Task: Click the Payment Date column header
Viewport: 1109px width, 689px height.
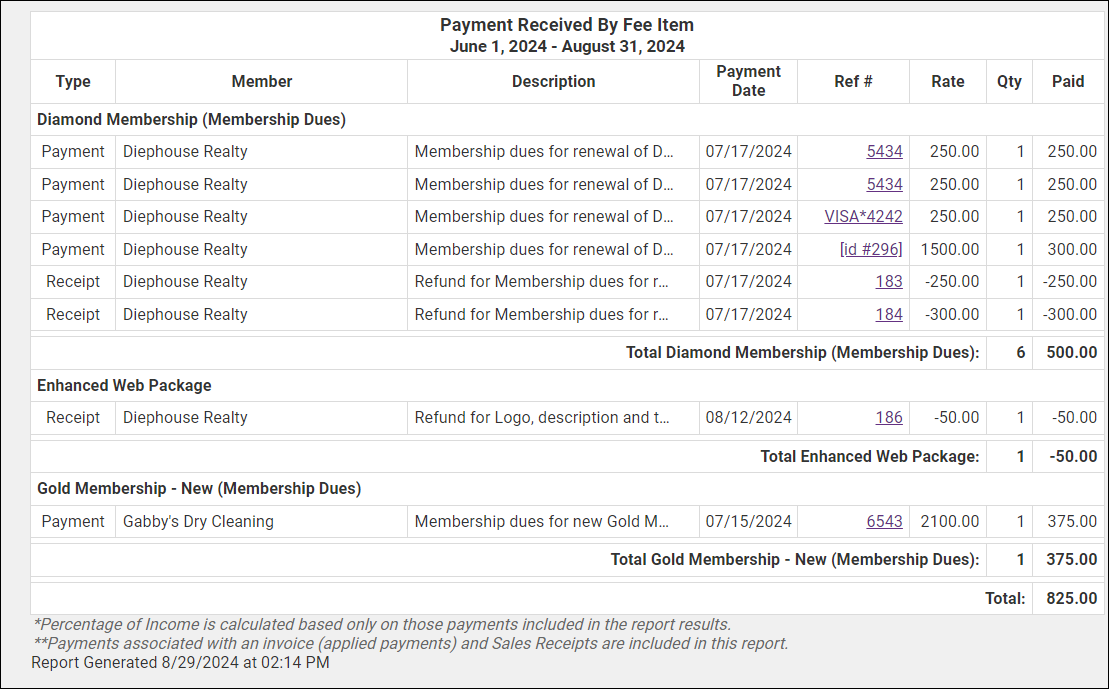Action: 748,81
